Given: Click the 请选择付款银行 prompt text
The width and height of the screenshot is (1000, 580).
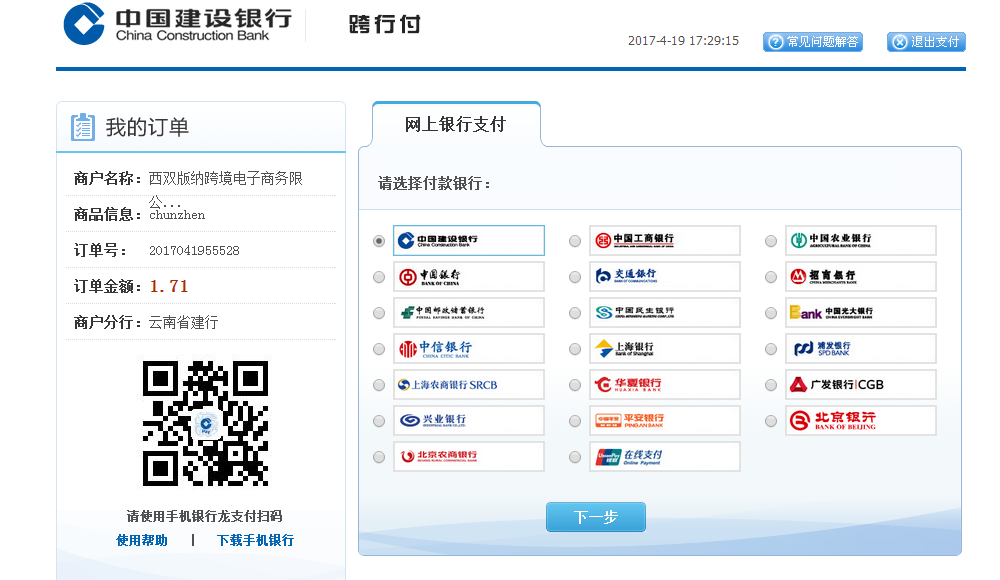Looking at the screenshot, I should click(434, 184).
